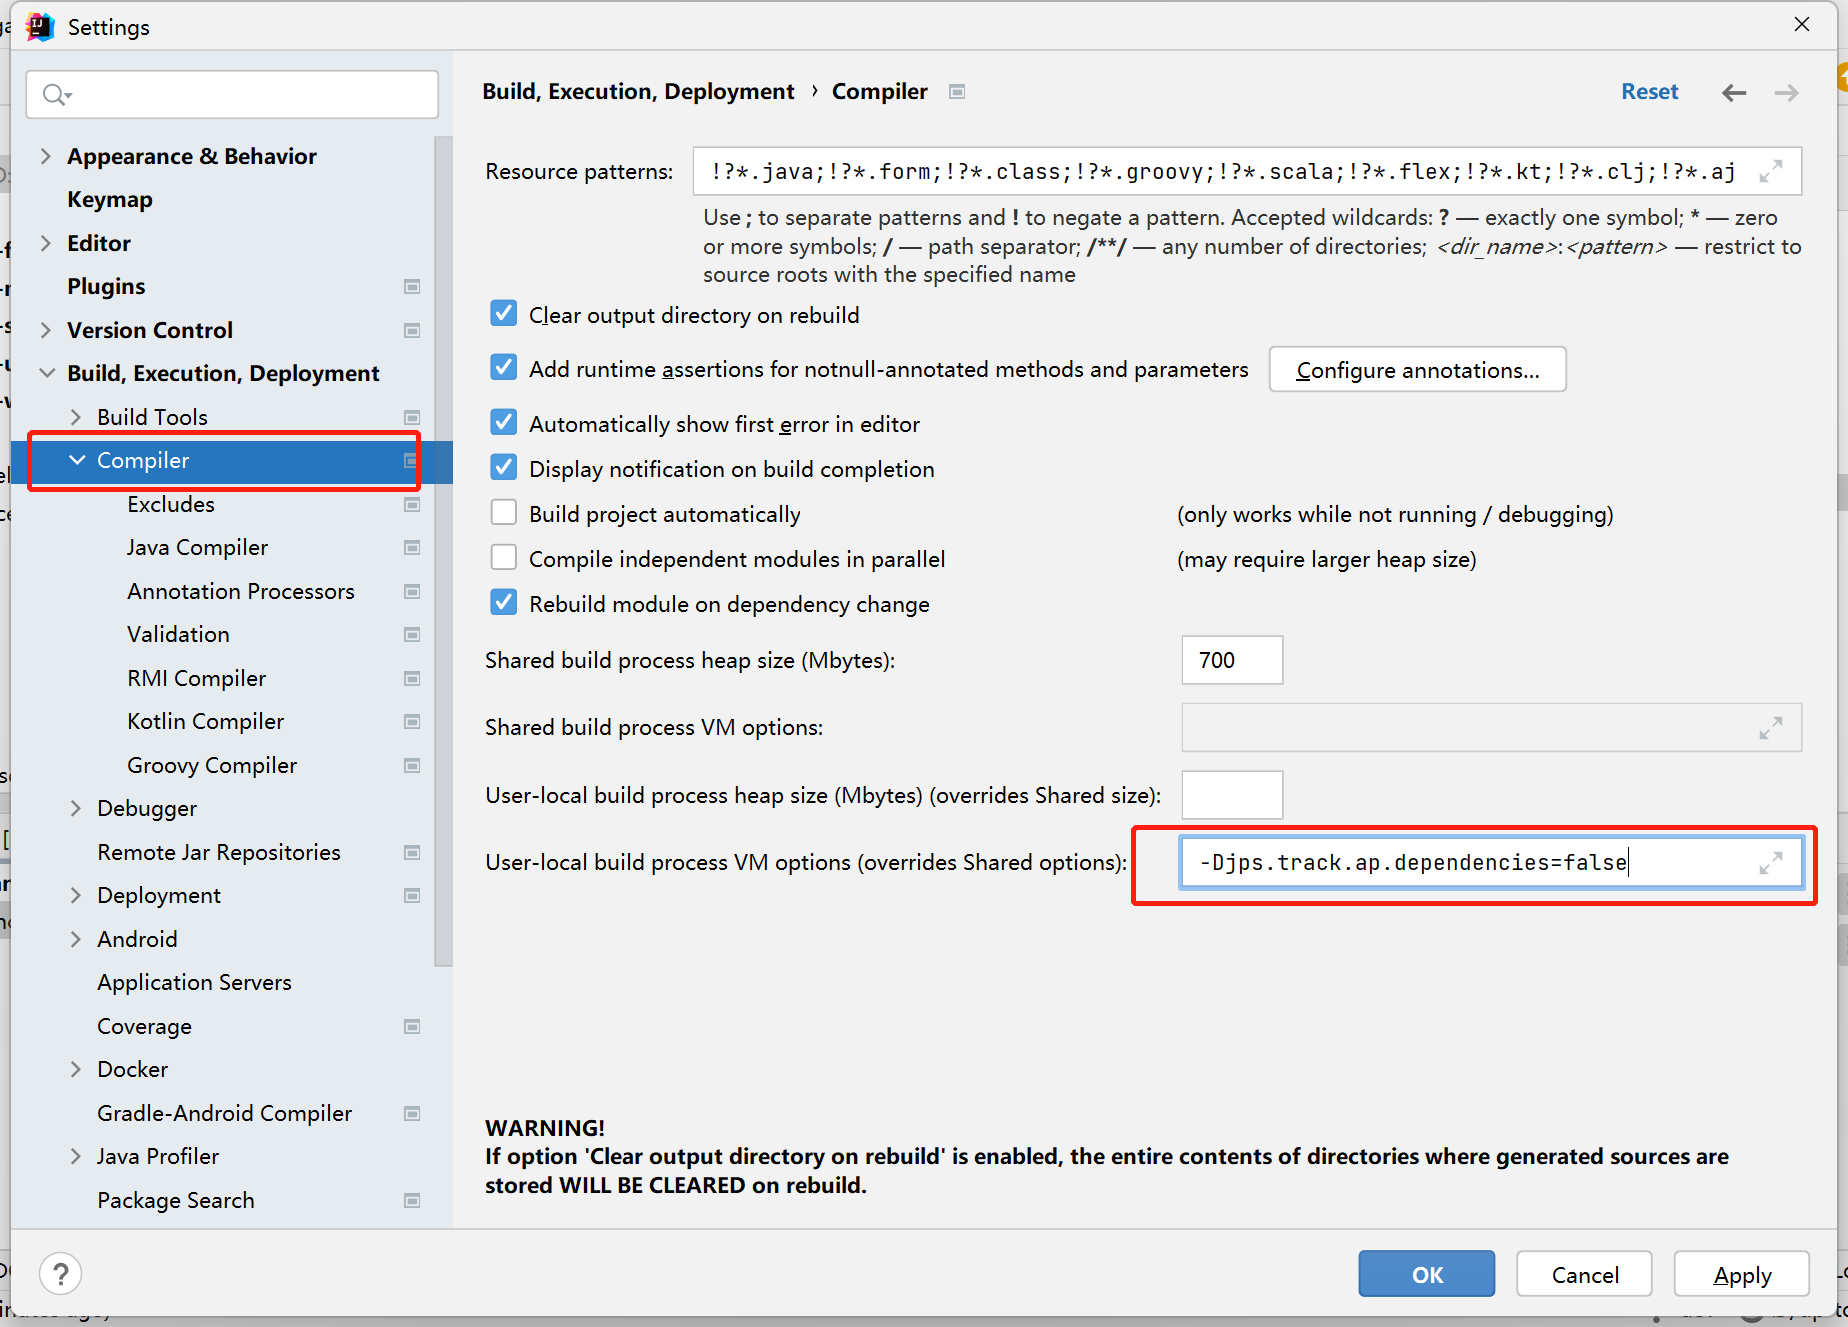Expand Appearance & Behavior section

[x=46, y=157]
